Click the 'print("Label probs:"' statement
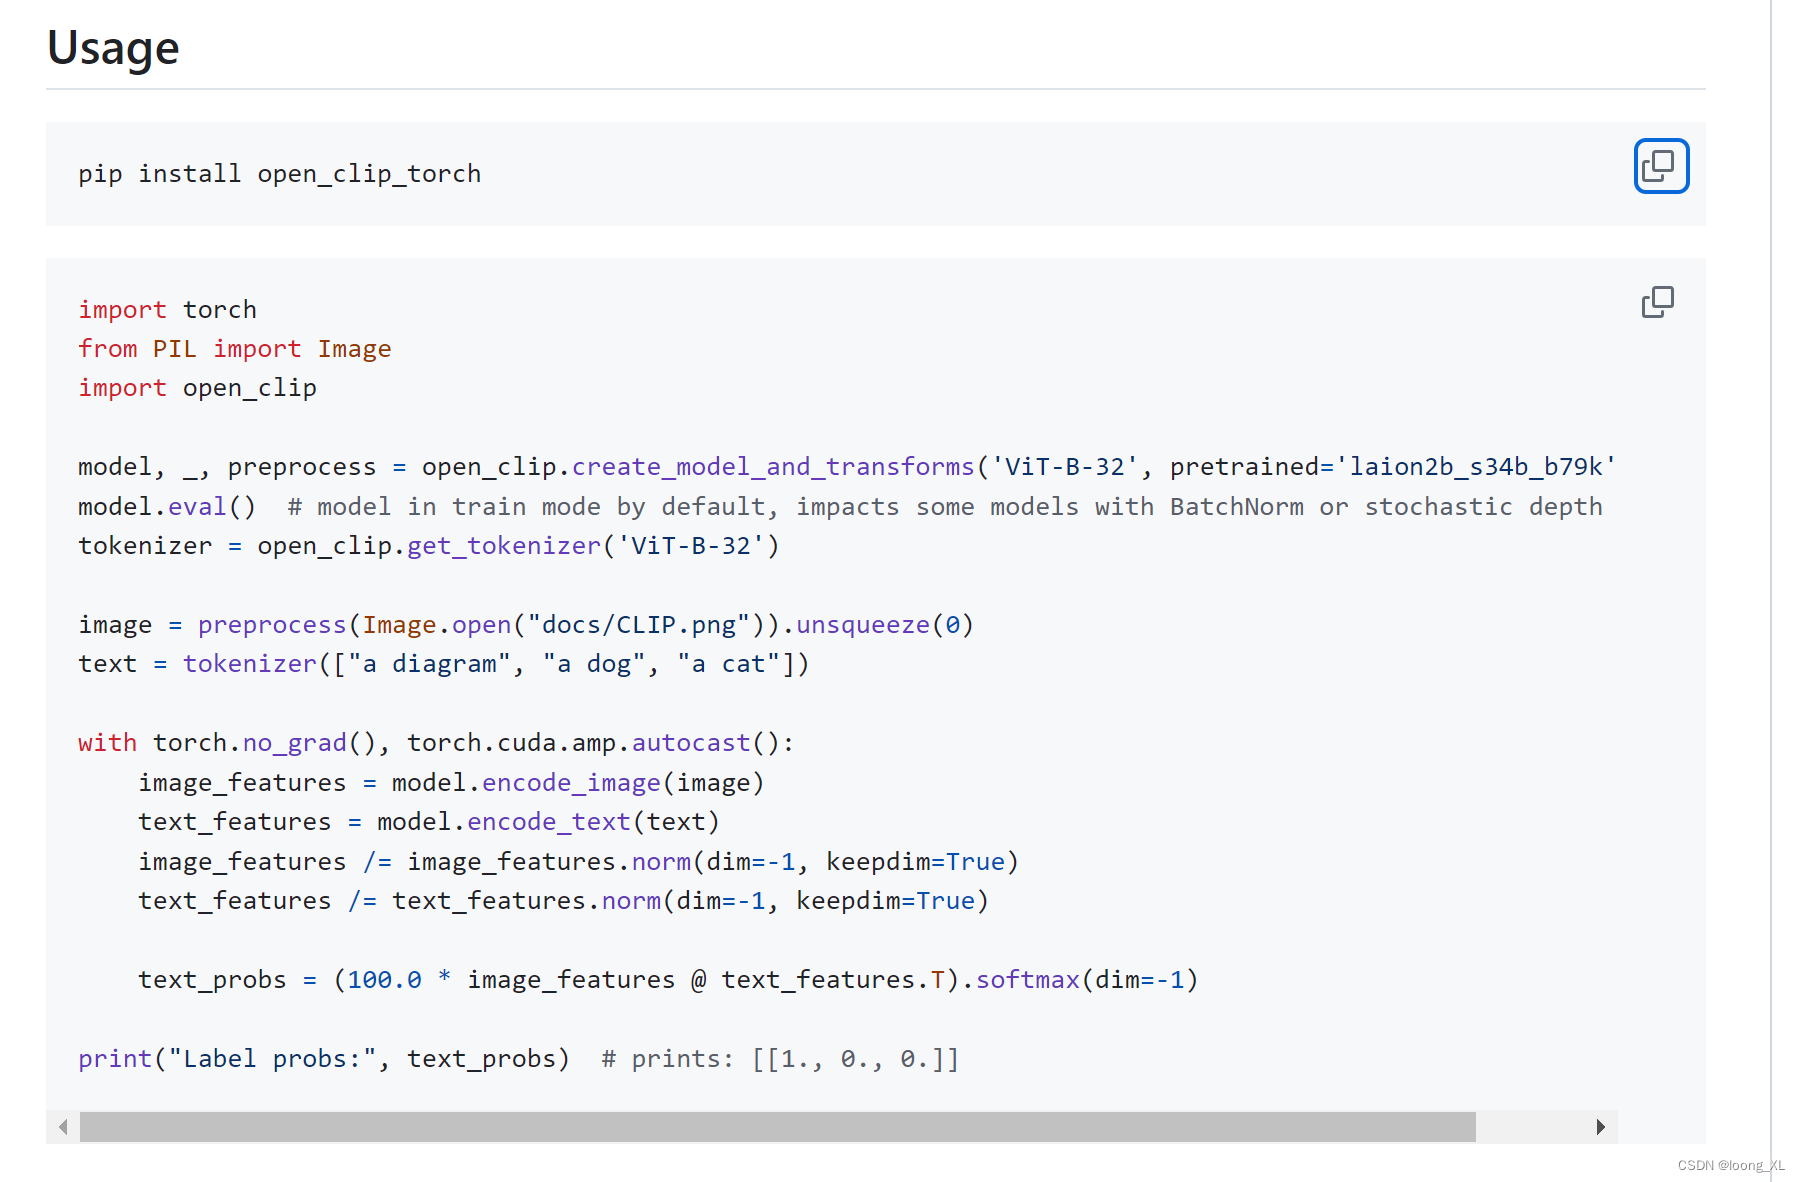Screen dimensions: 1800x1182 pyautogui.click(x=323, y=1059)
